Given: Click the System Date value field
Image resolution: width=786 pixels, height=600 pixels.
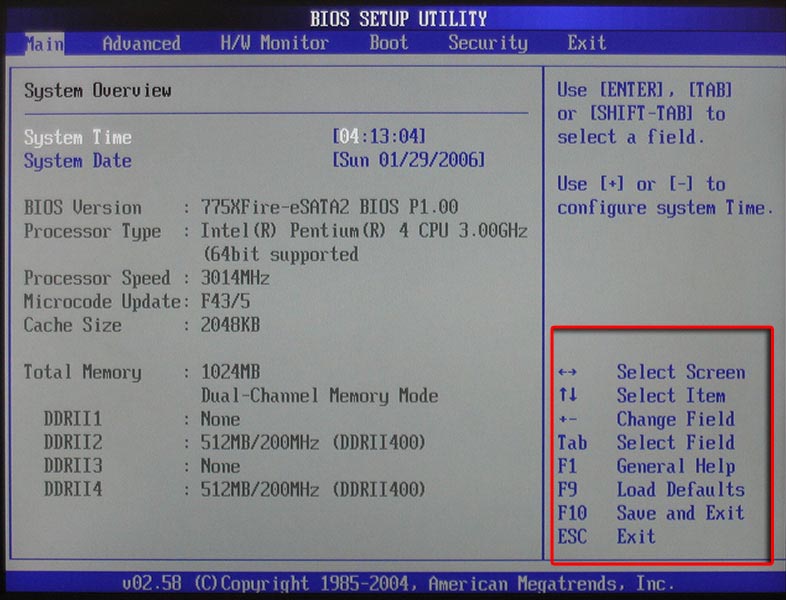Looking at the screenshot, I should pos(408,161).
